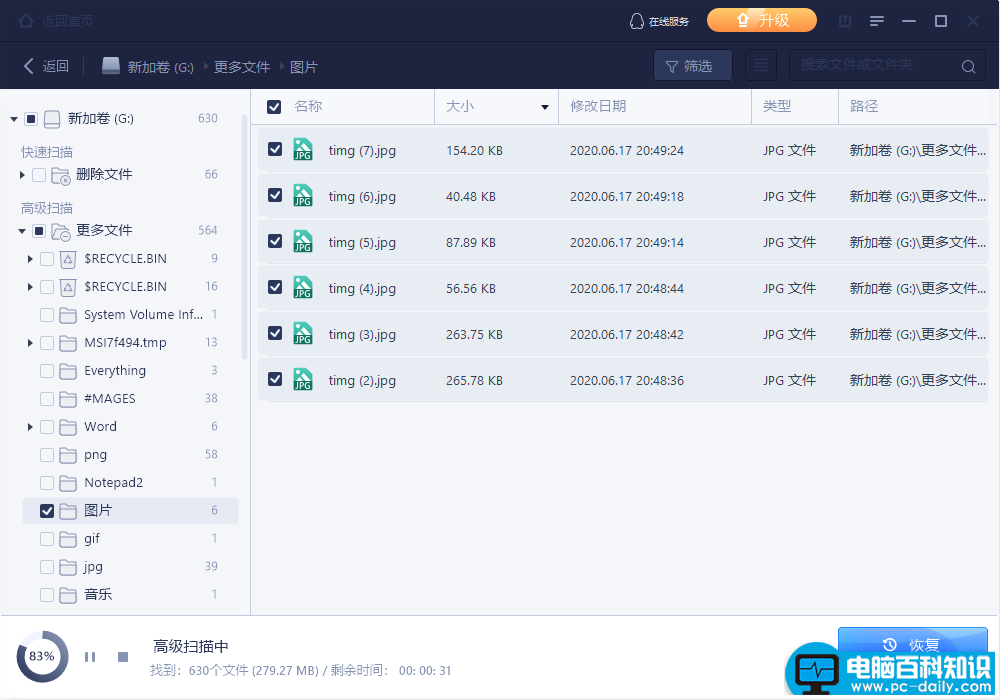The image size is (1000, 700).
Task: Uncheck the timg (5).jpg checkbox
Action: 275,241
